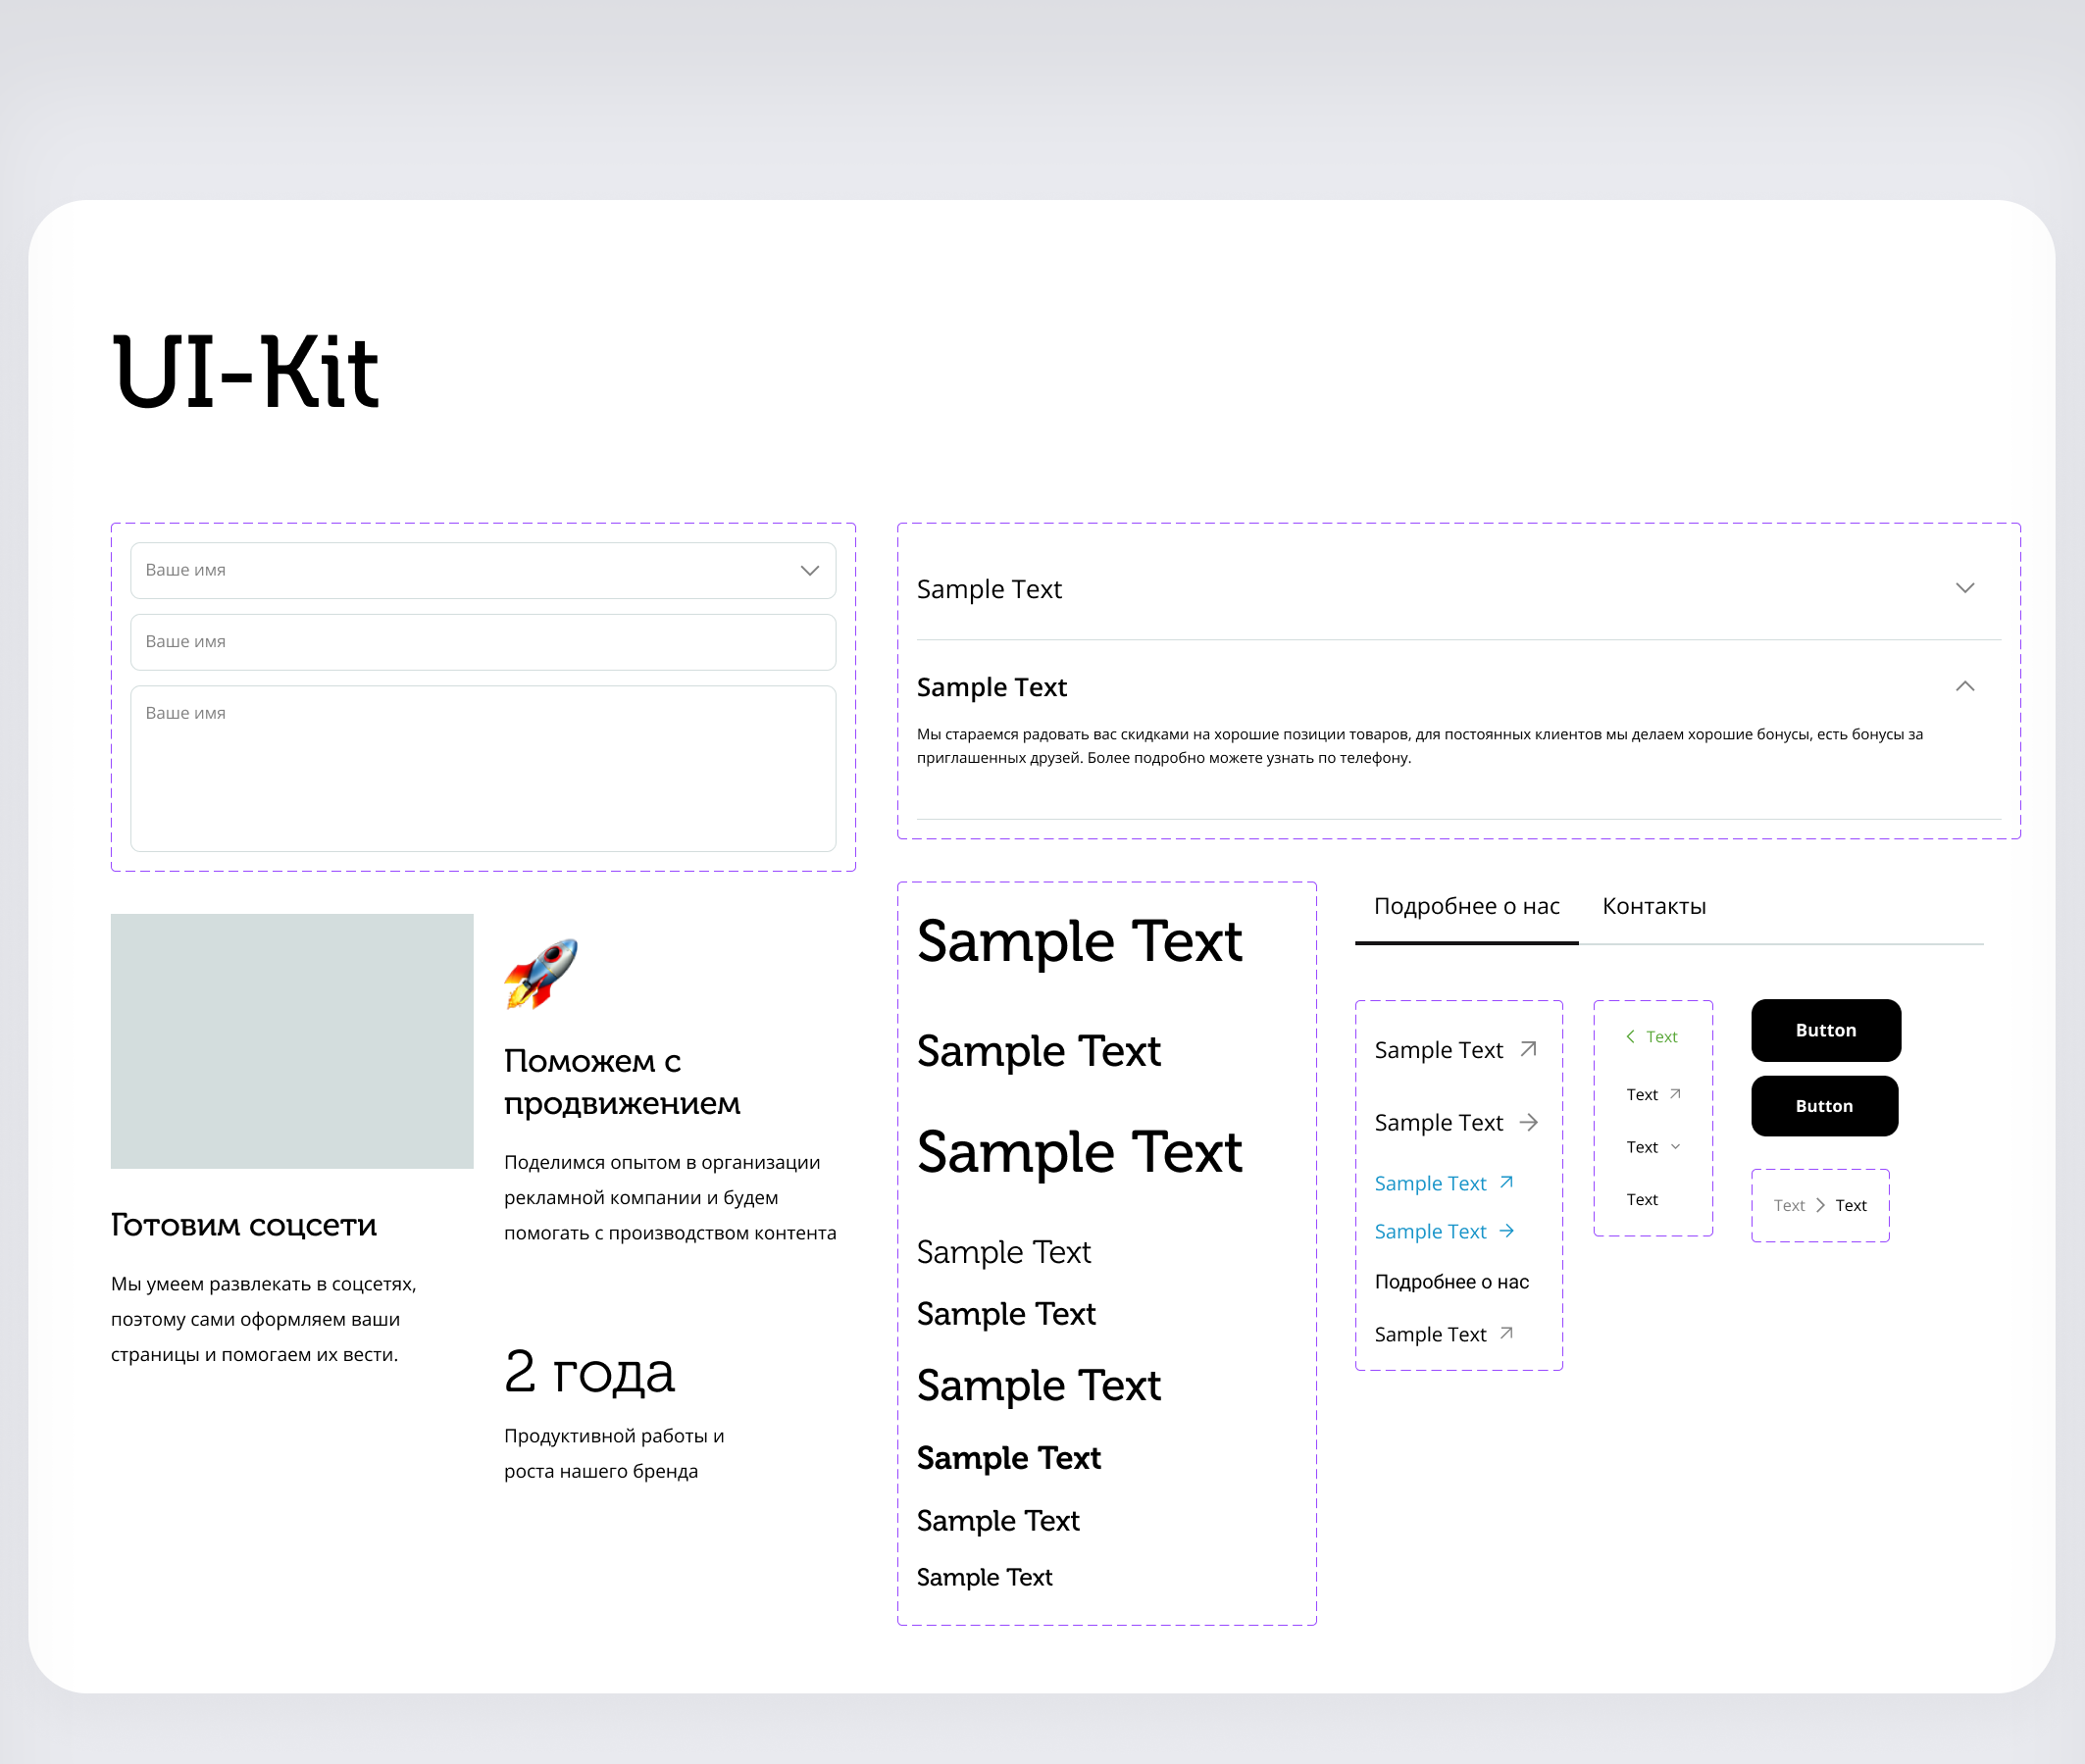Click the green back chevron beside Text
Screen dimensions: 2085x1764
(1630, 1037)
